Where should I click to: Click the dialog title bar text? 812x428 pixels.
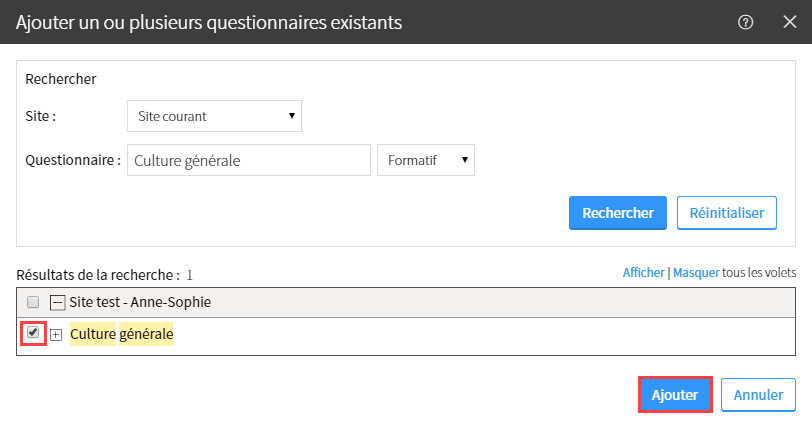coord(209,23)
